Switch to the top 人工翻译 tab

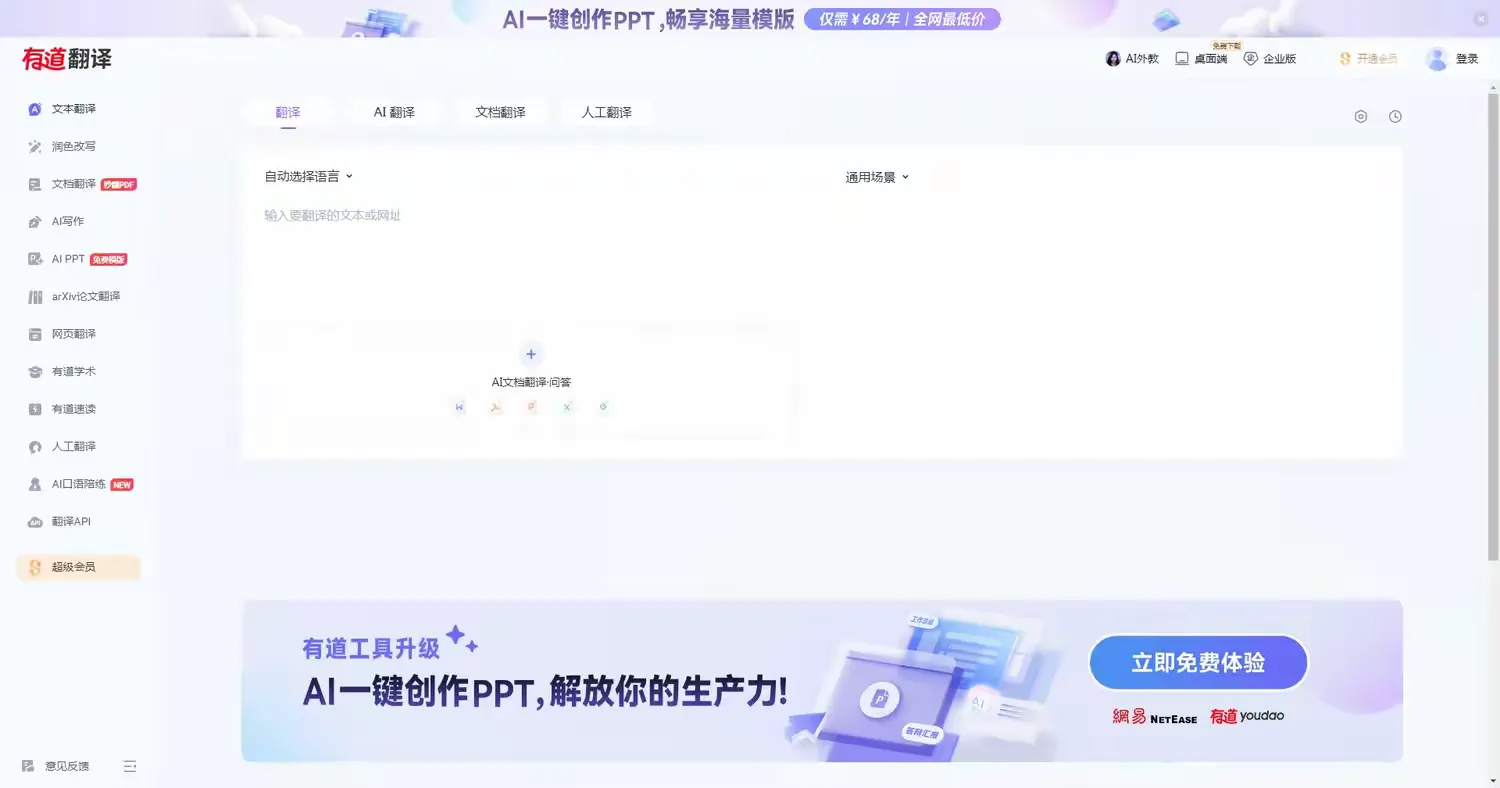coord(607,113)
